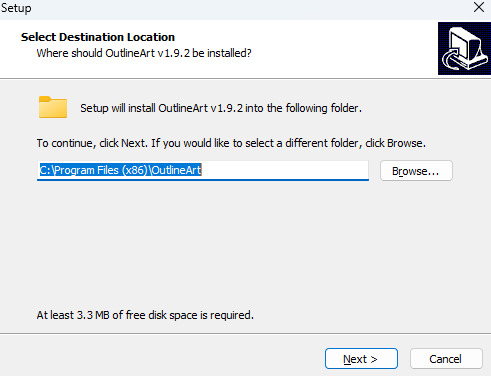Viewport: 491px width, 376px height.
Task: Close the Setup window with X
Action: tap(479, 7)
